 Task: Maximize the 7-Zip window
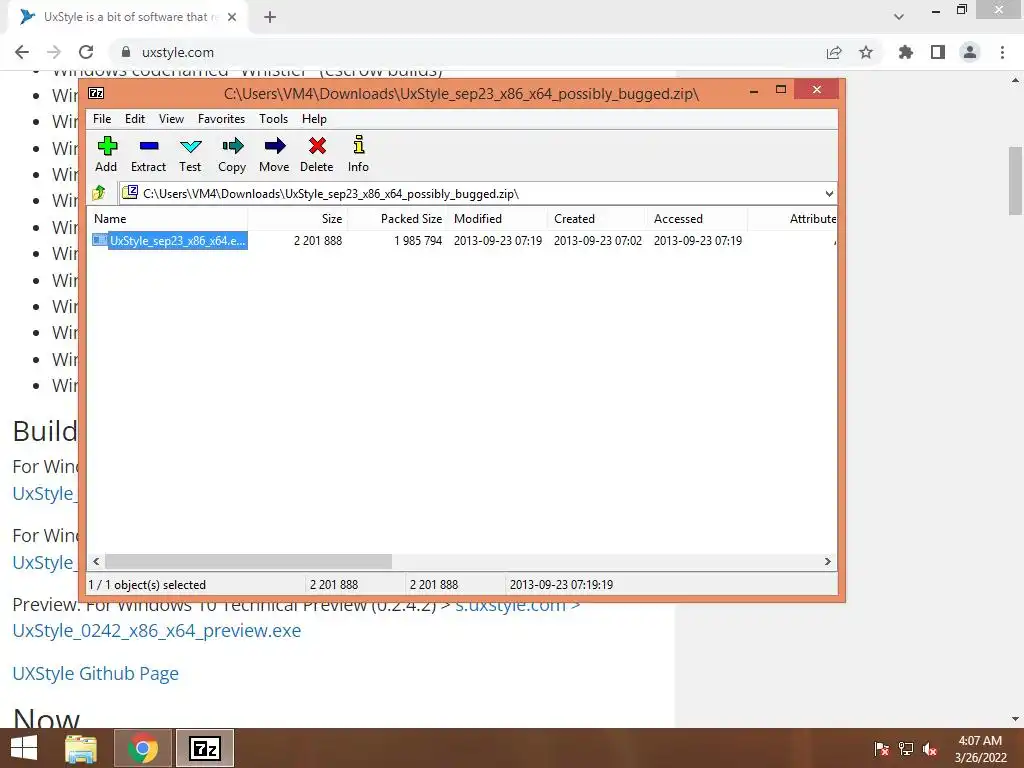(780, 89)
